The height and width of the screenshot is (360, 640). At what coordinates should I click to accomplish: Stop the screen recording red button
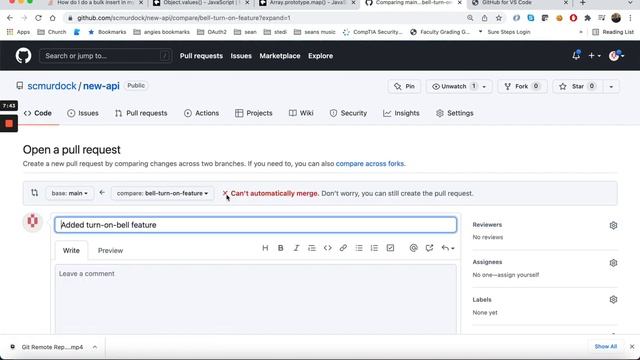[9, 123]
